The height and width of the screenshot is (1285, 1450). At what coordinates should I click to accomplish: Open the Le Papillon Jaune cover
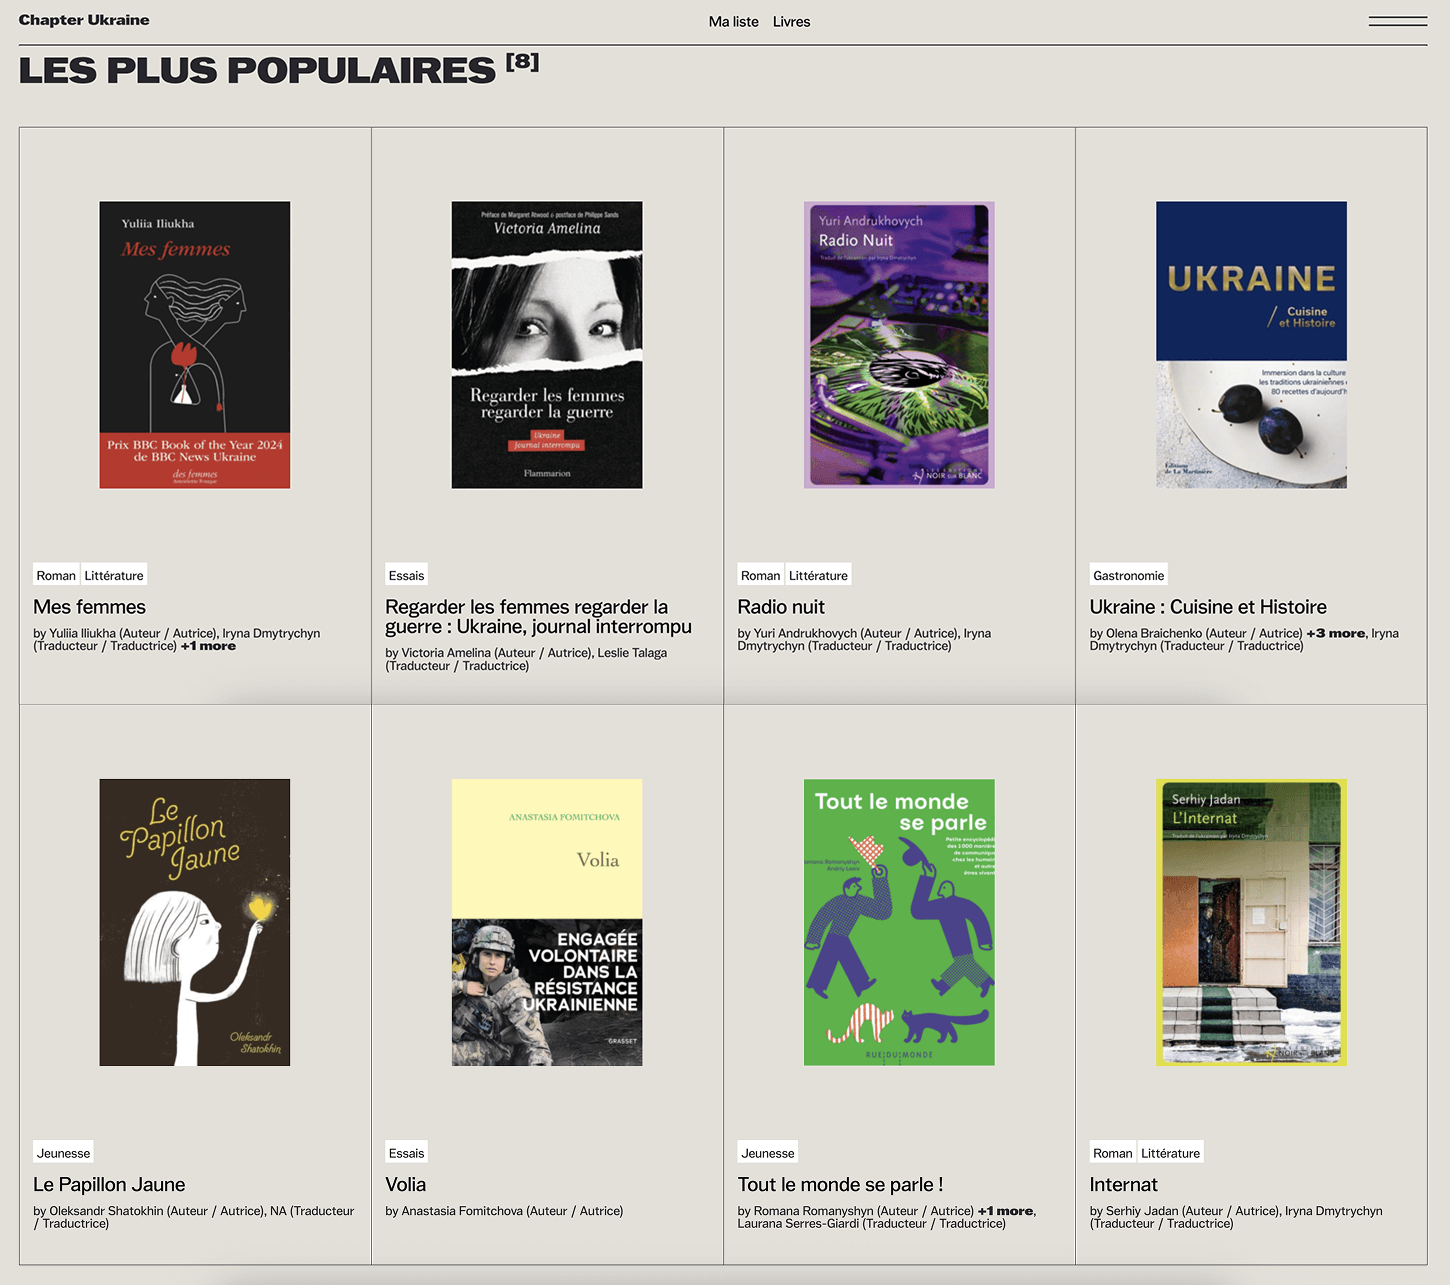(195, 922)
